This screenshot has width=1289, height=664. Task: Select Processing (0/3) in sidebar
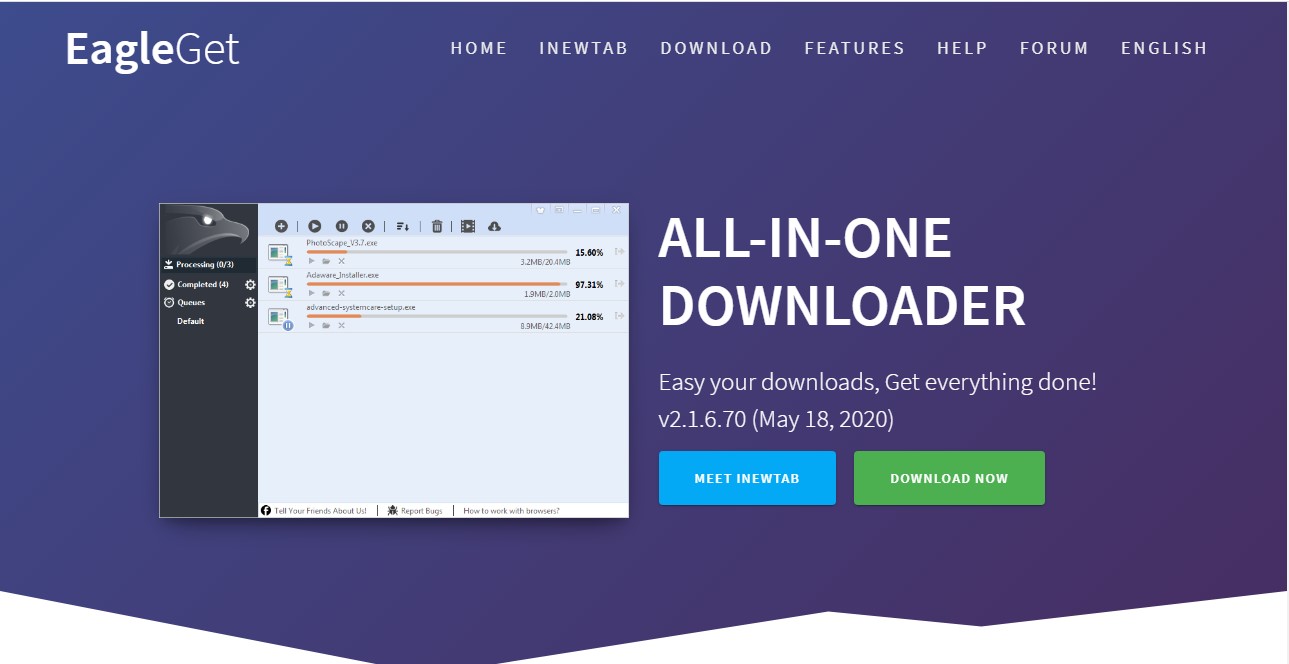(208, 265)
